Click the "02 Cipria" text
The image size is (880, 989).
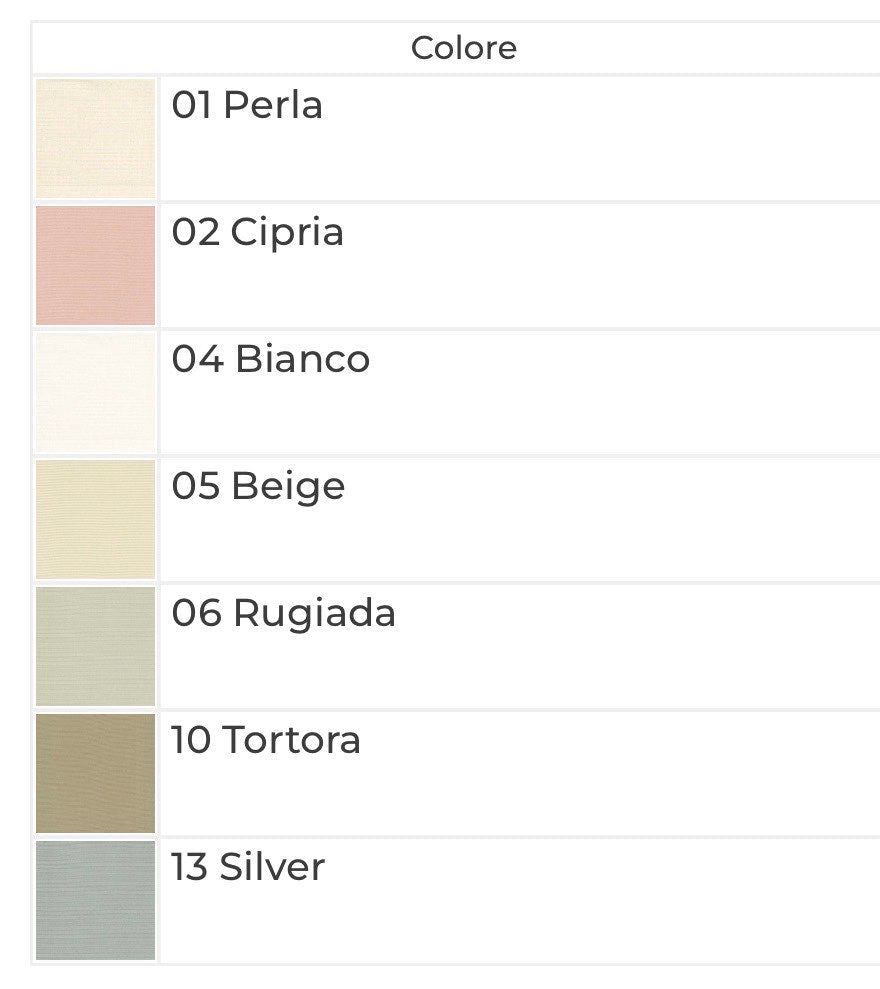tap(258, 232)
